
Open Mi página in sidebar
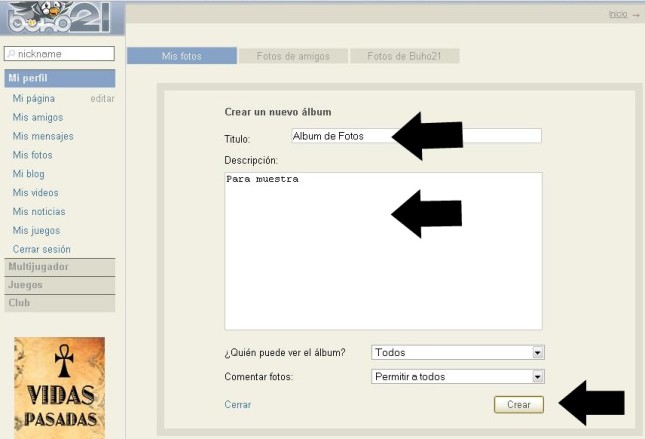[34, 99]
